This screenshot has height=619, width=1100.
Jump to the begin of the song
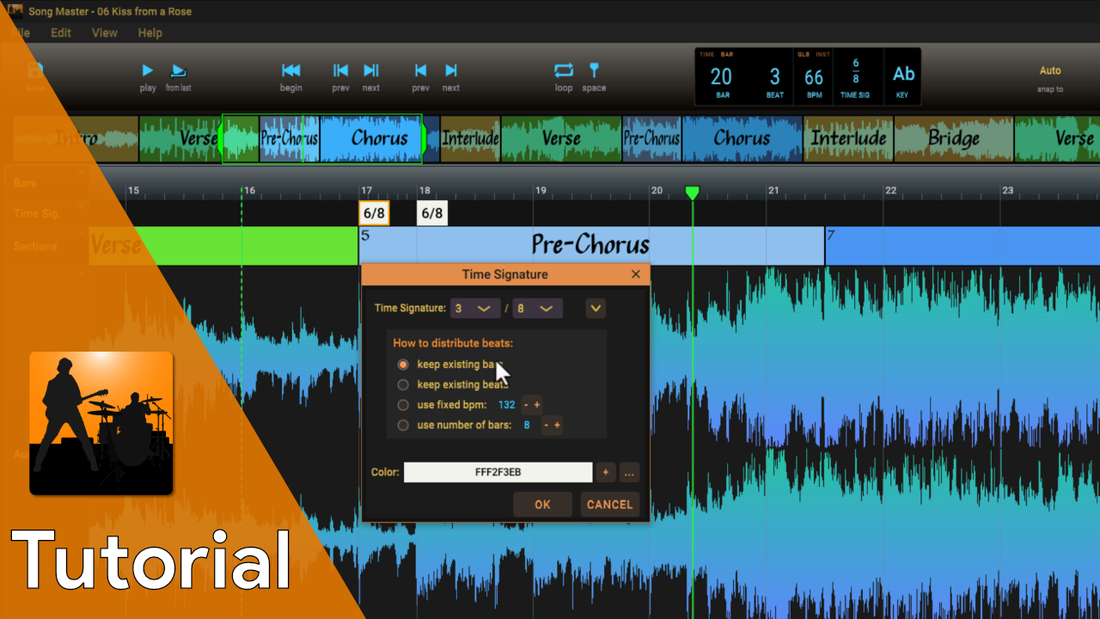point(290,72)
